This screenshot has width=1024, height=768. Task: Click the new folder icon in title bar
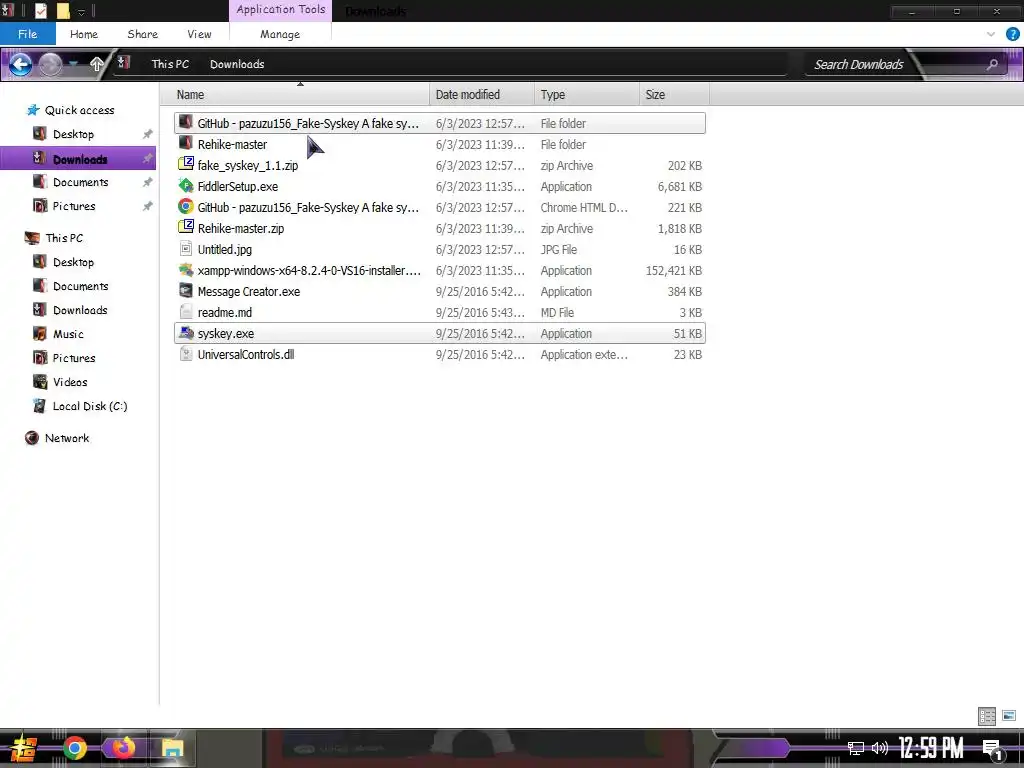click(63, 10)
